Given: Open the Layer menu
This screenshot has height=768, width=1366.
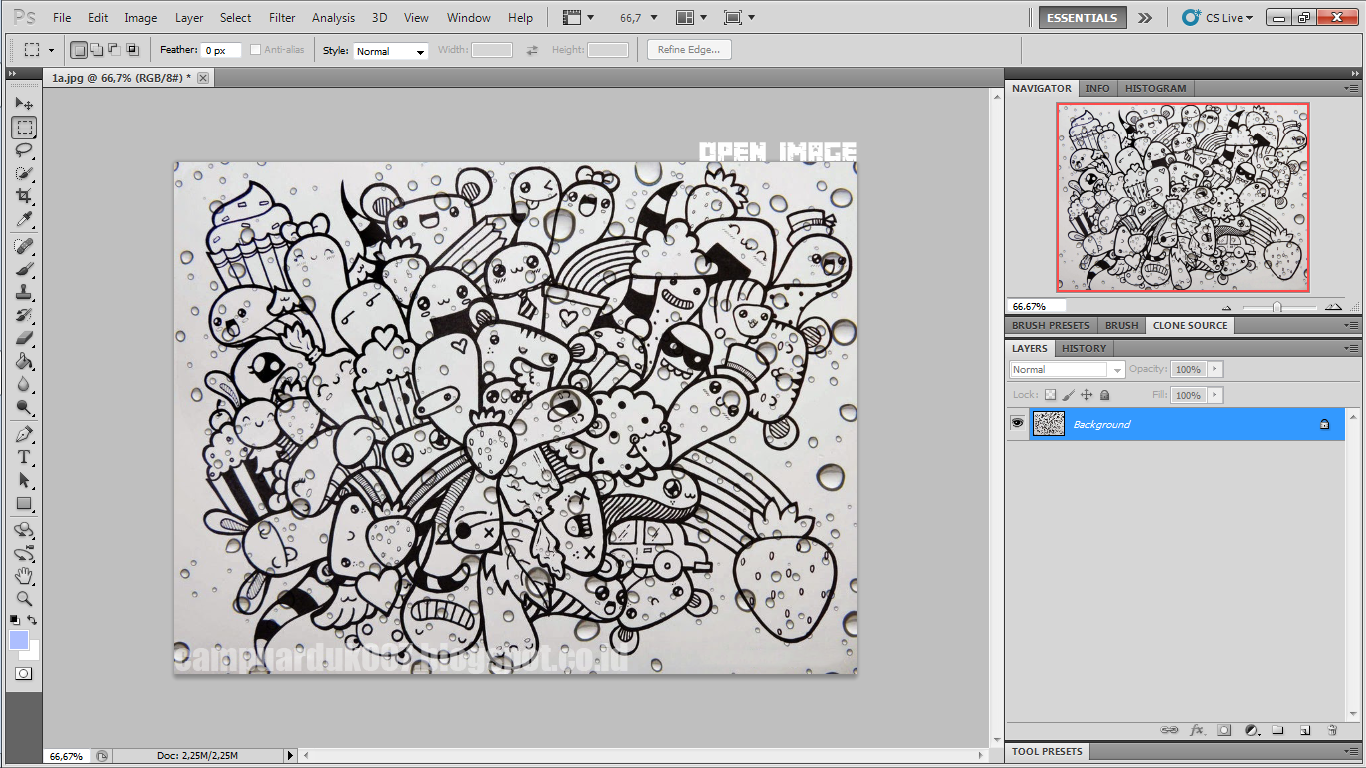Looking at the screenshot, I should click(189, 18).
